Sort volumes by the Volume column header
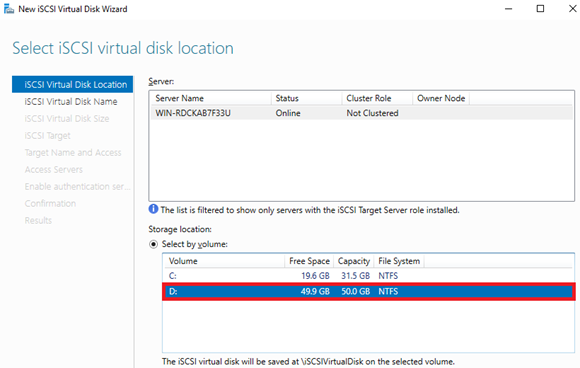Image resolution: width=580 pixels, height=368 pixels. point(224,261)
